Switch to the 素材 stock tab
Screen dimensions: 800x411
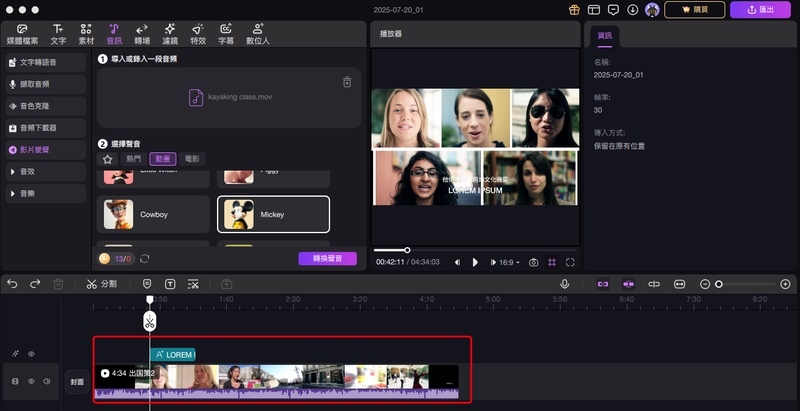click(86, 34)
